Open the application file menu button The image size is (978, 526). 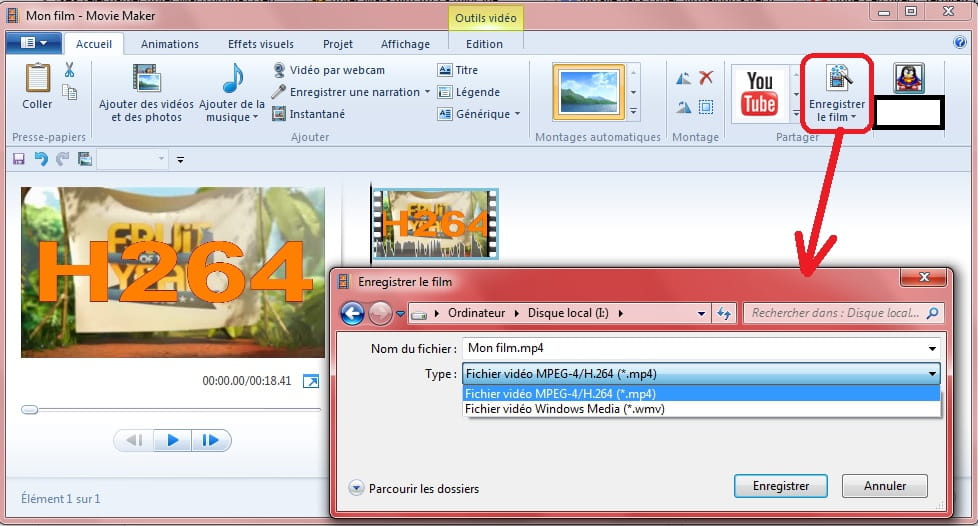point(34,43)
